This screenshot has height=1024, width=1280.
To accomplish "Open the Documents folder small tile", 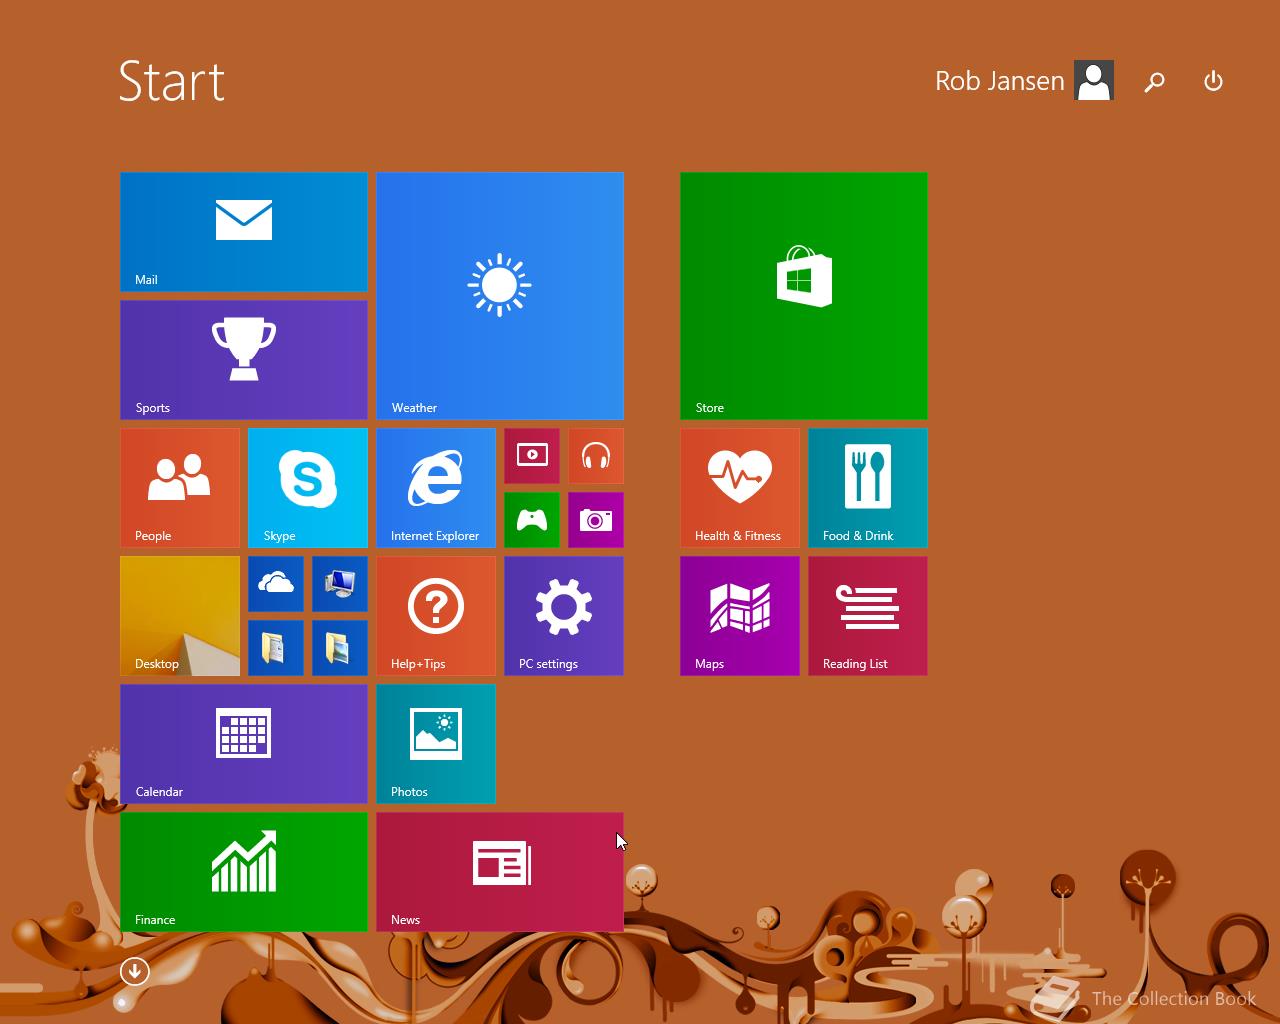I will click(276, 648).
